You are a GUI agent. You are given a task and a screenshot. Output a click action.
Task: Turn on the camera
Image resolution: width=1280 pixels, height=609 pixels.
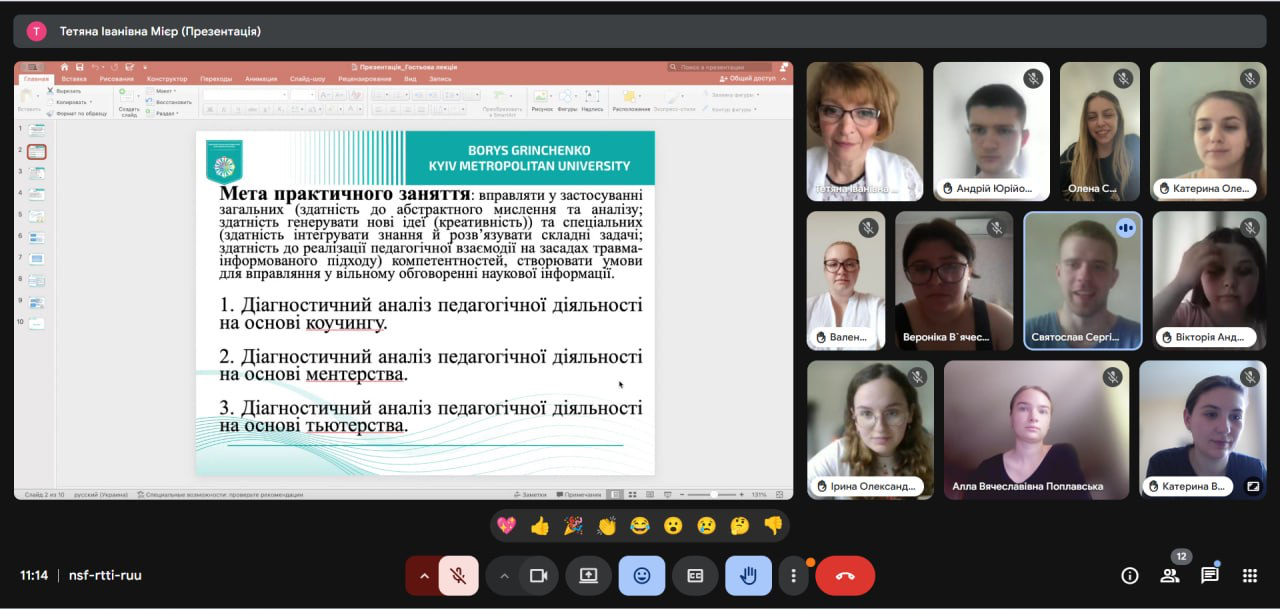point(538,576)
